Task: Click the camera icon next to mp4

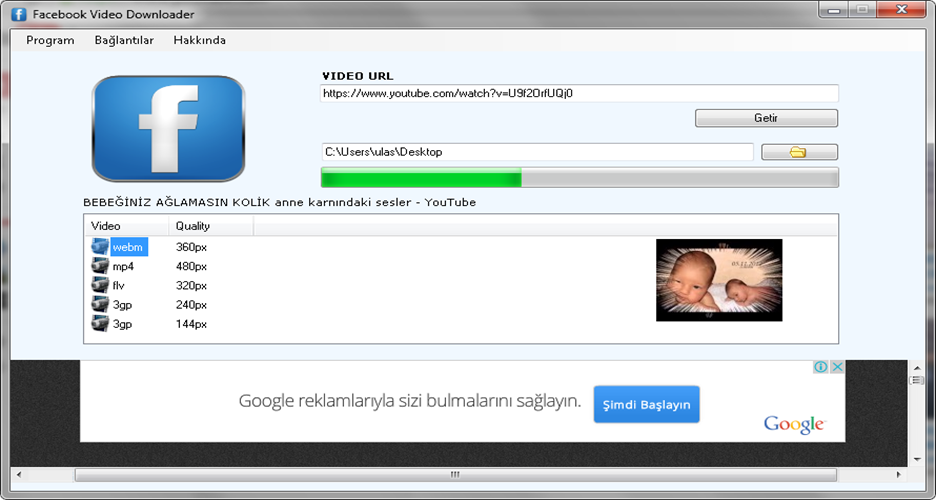Action: click(100, 266)
